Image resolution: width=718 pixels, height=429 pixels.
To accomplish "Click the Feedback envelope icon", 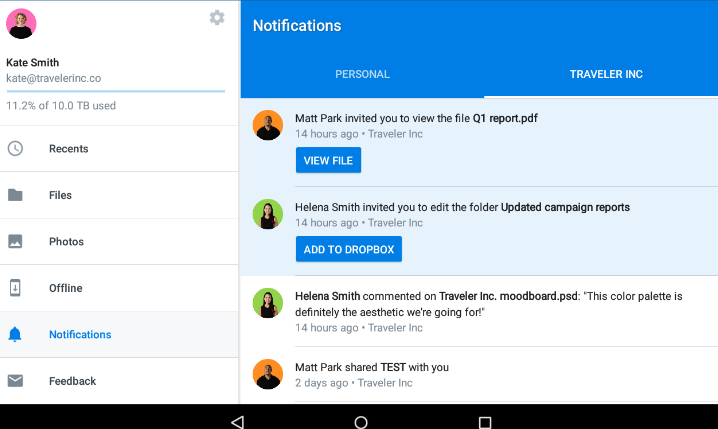I will tap(15, 380).
